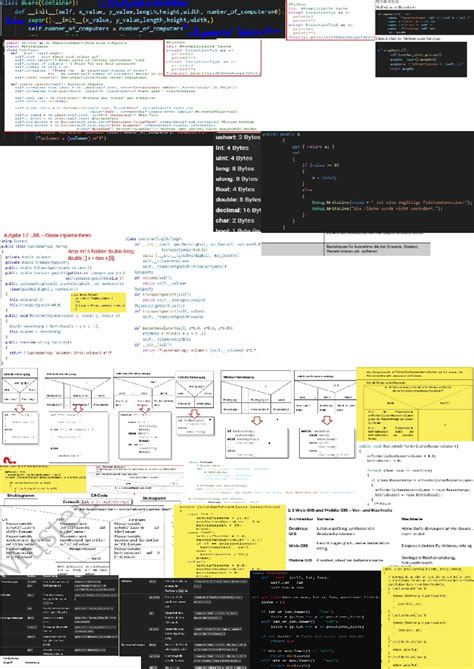Click the 'Desktop GIS' table row
The image size is (474, 669).
pyautogui.click(x=381, y=531)
